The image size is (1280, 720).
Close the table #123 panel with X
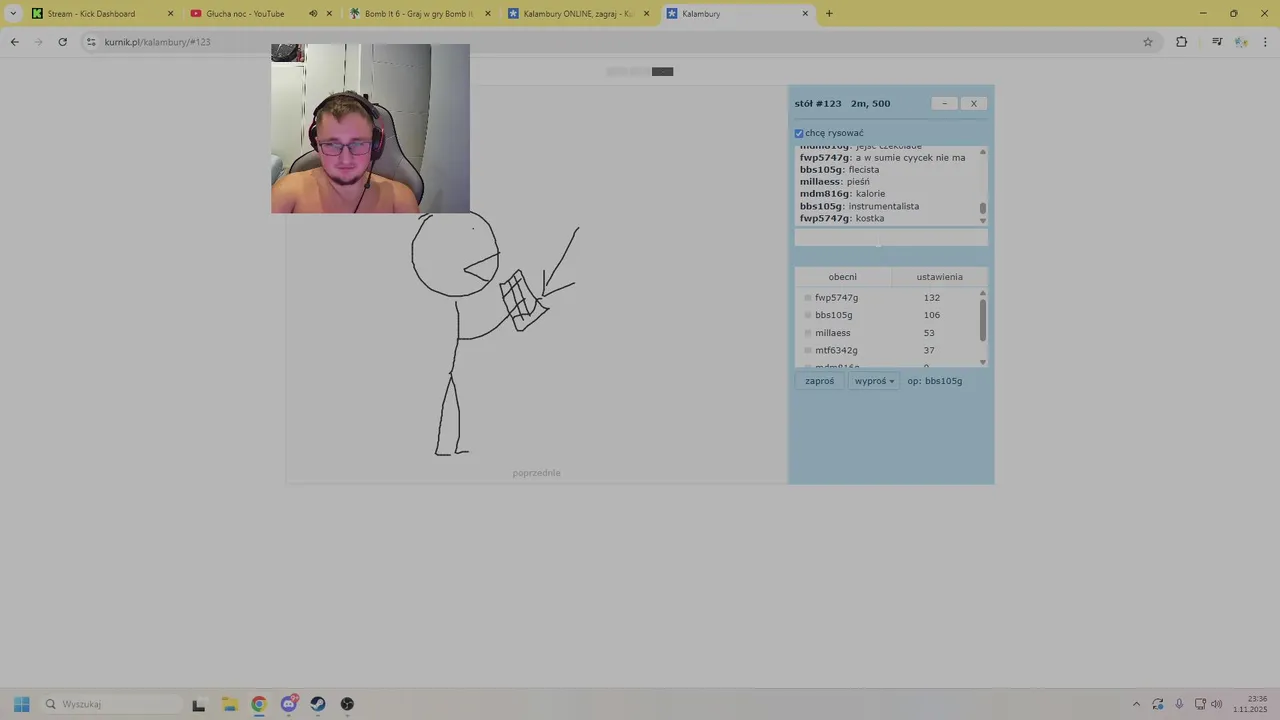974,103
